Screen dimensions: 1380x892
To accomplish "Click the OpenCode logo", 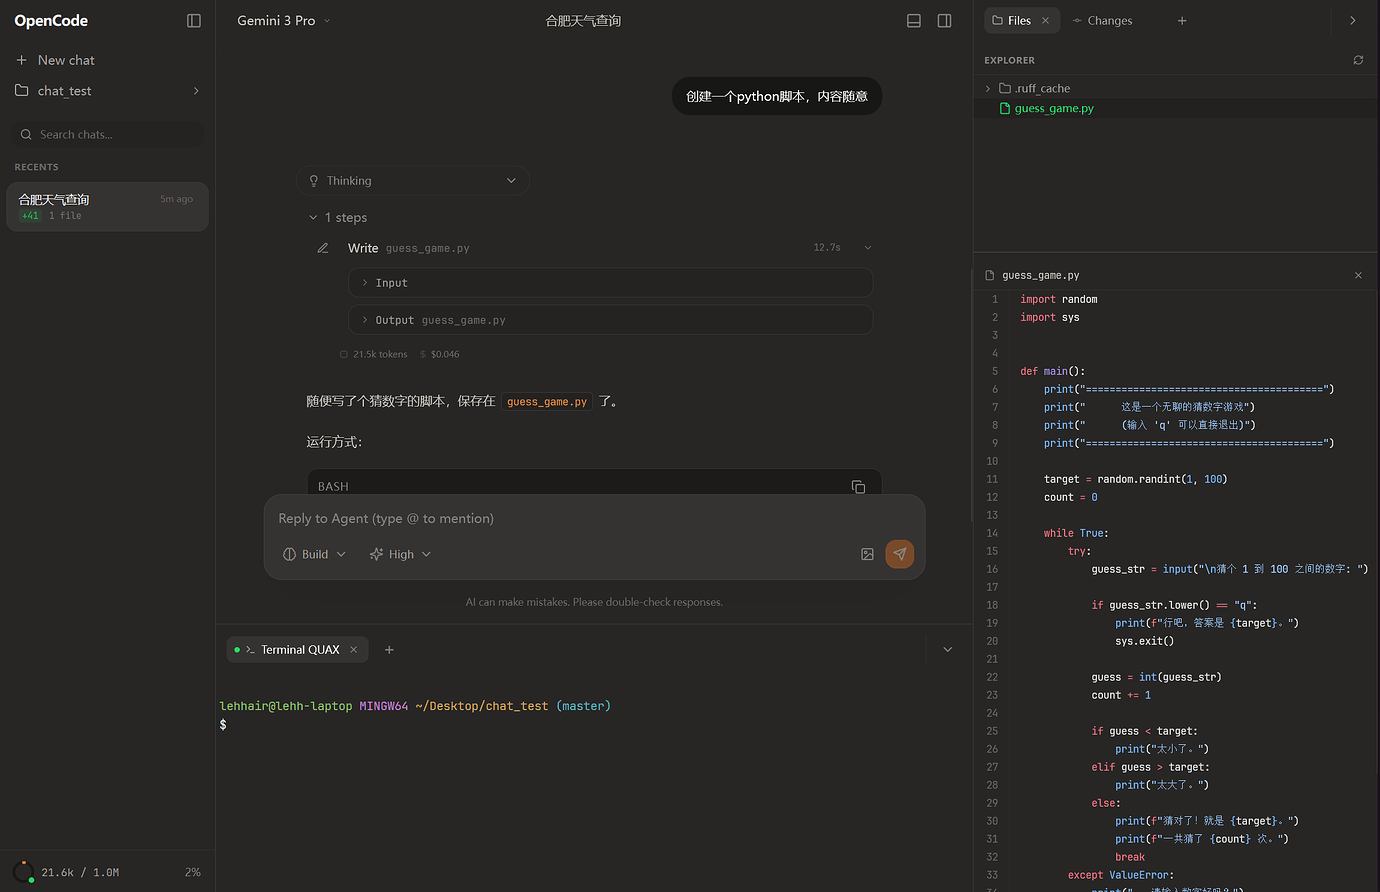I will click(51, 21).
